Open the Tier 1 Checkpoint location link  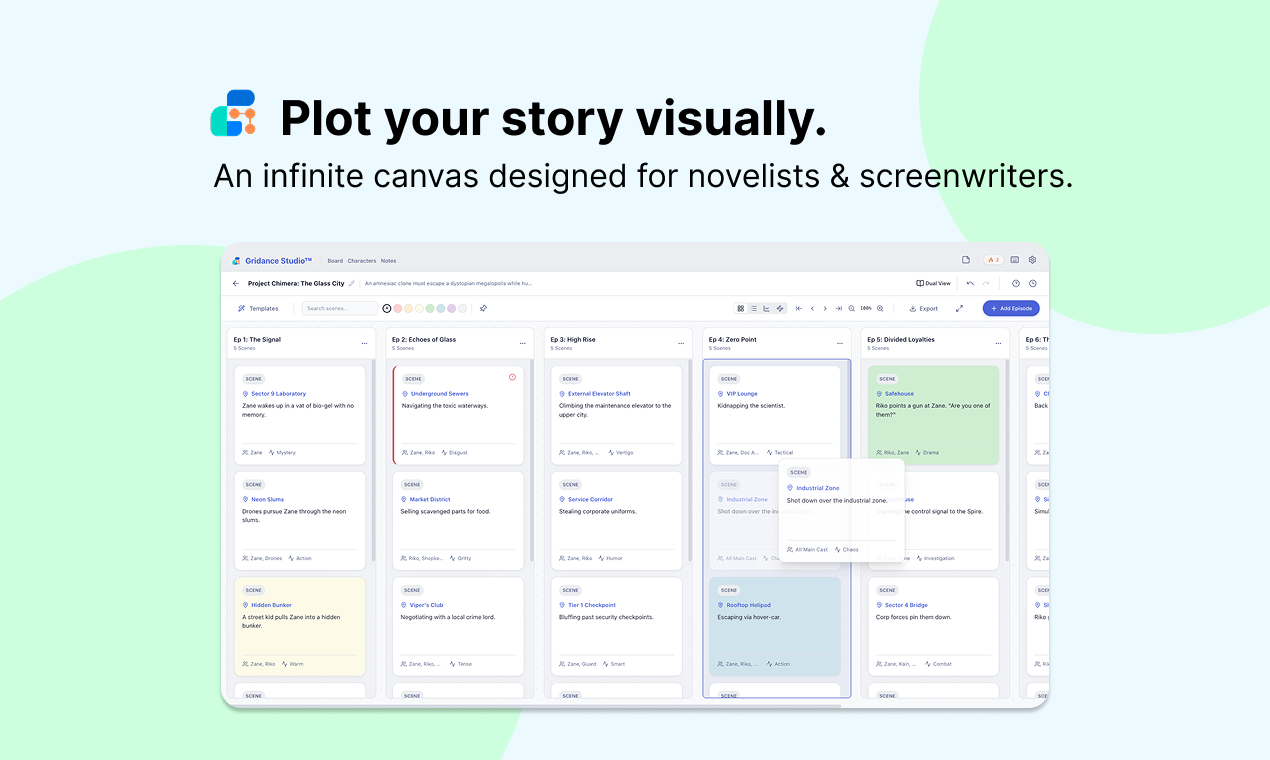coord(592,605)
